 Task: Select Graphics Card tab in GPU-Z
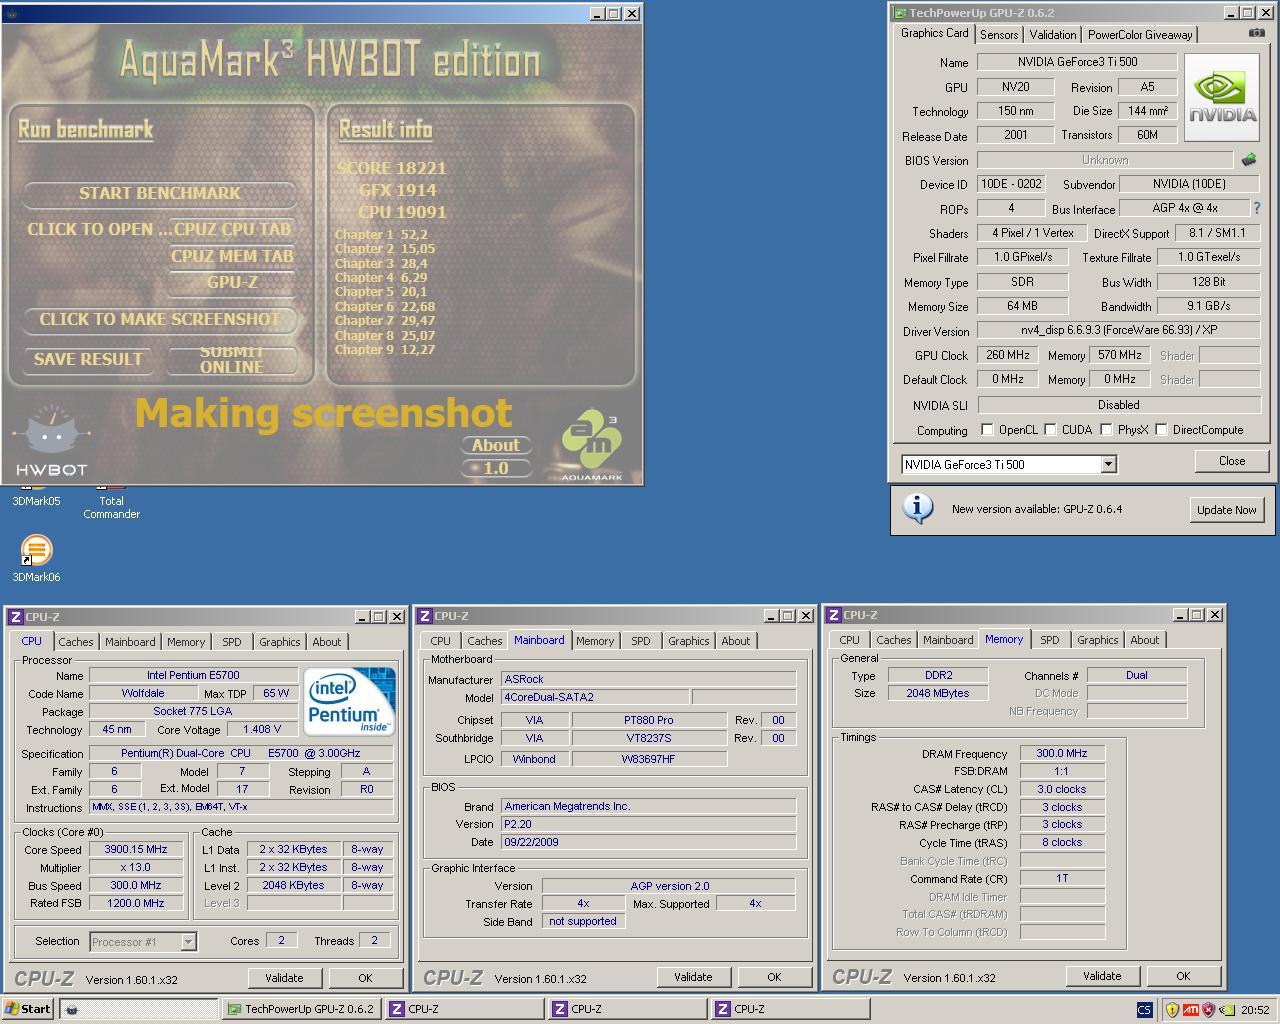[x=934, y=33]
